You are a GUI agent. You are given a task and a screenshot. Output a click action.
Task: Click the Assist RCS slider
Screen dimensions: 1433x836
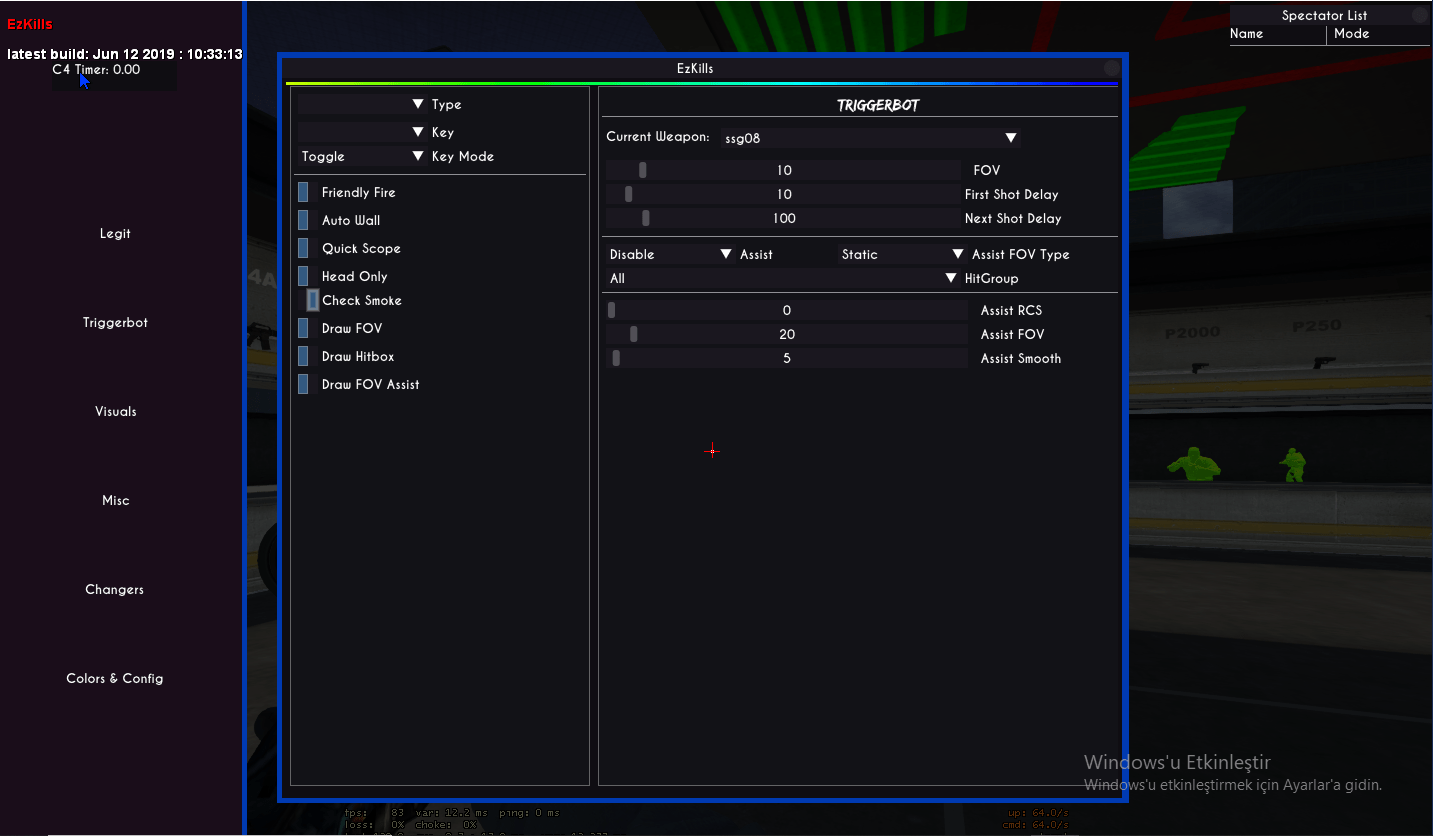point(787,310)
